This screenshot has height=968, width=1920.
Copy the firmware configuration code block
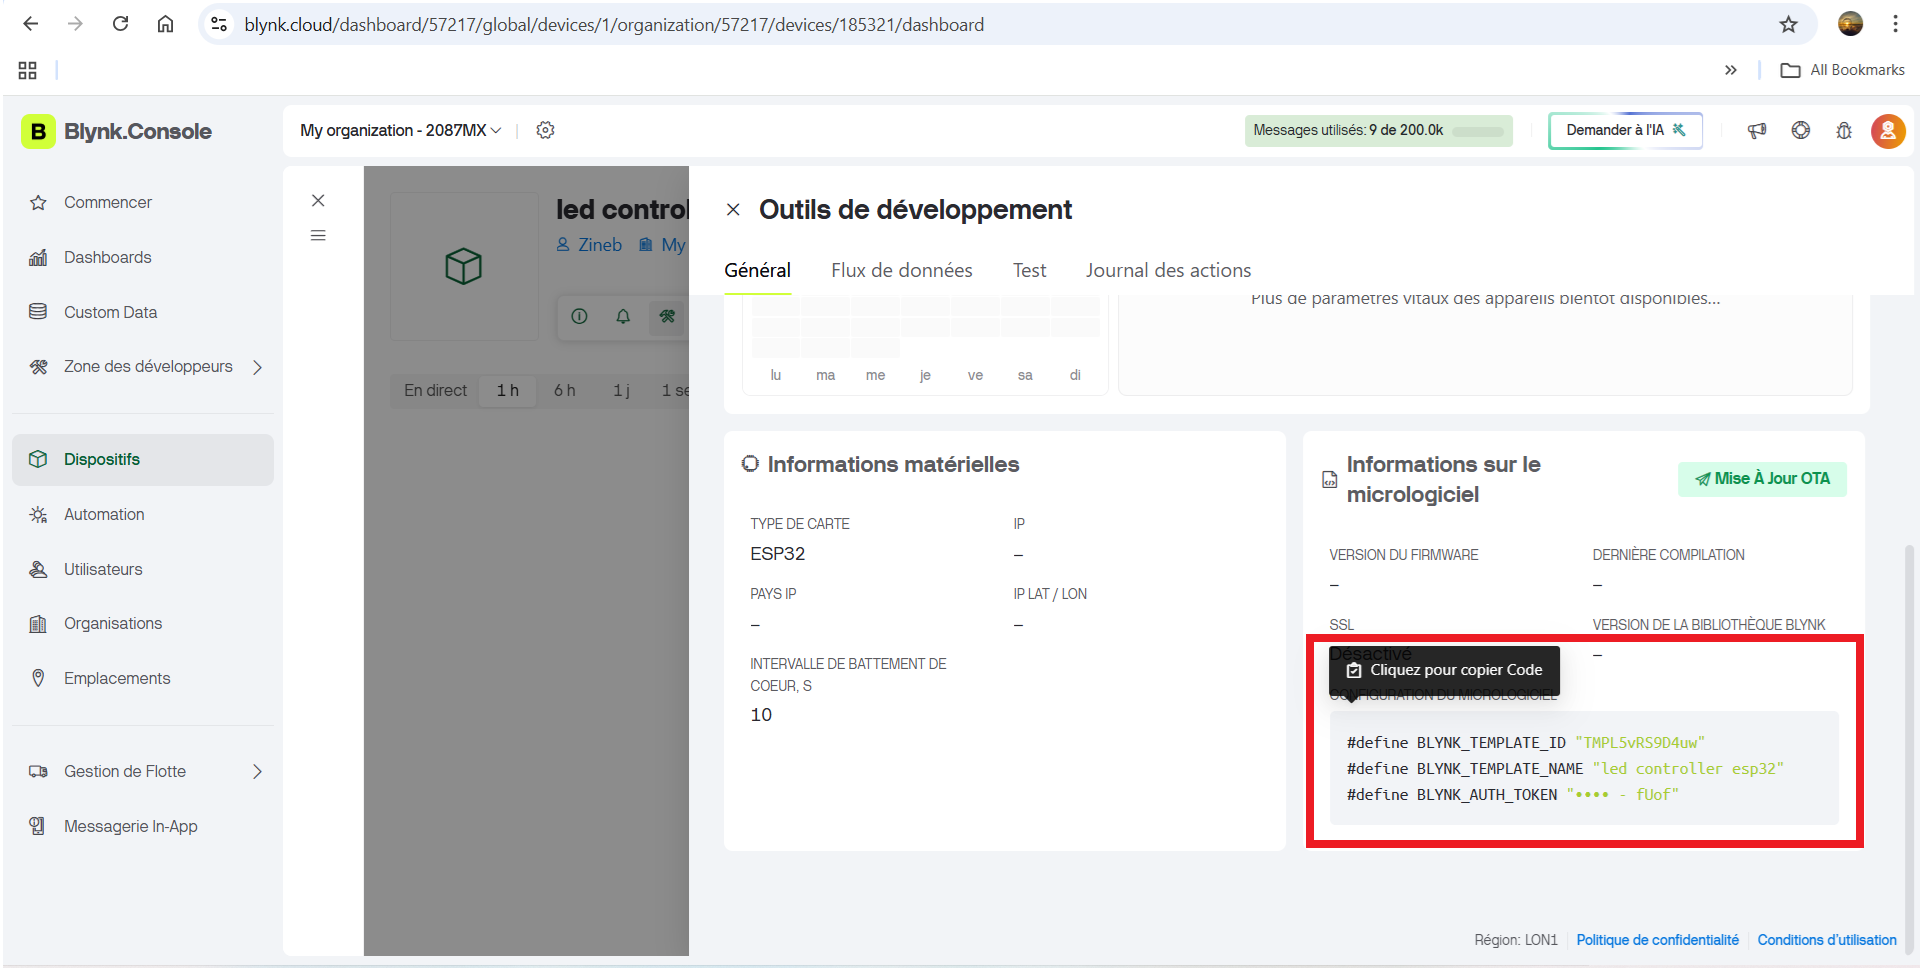coord(1584,768)
